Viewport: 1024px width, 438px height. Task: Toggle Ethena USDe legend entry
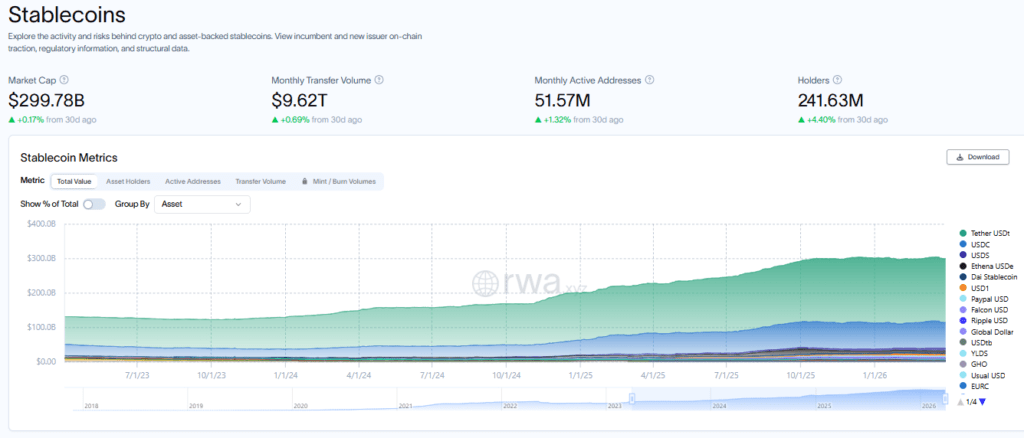(x=991, y=266)
